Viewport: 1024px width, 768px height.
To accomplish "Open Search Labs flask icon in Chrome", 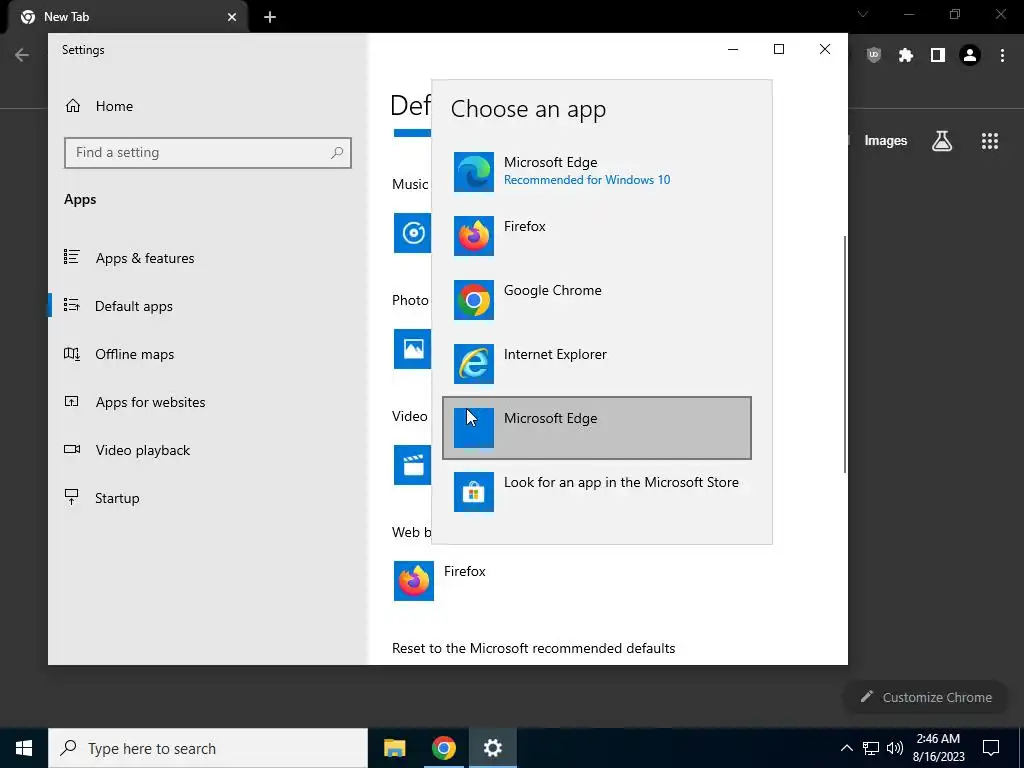I will pos(942,141).
